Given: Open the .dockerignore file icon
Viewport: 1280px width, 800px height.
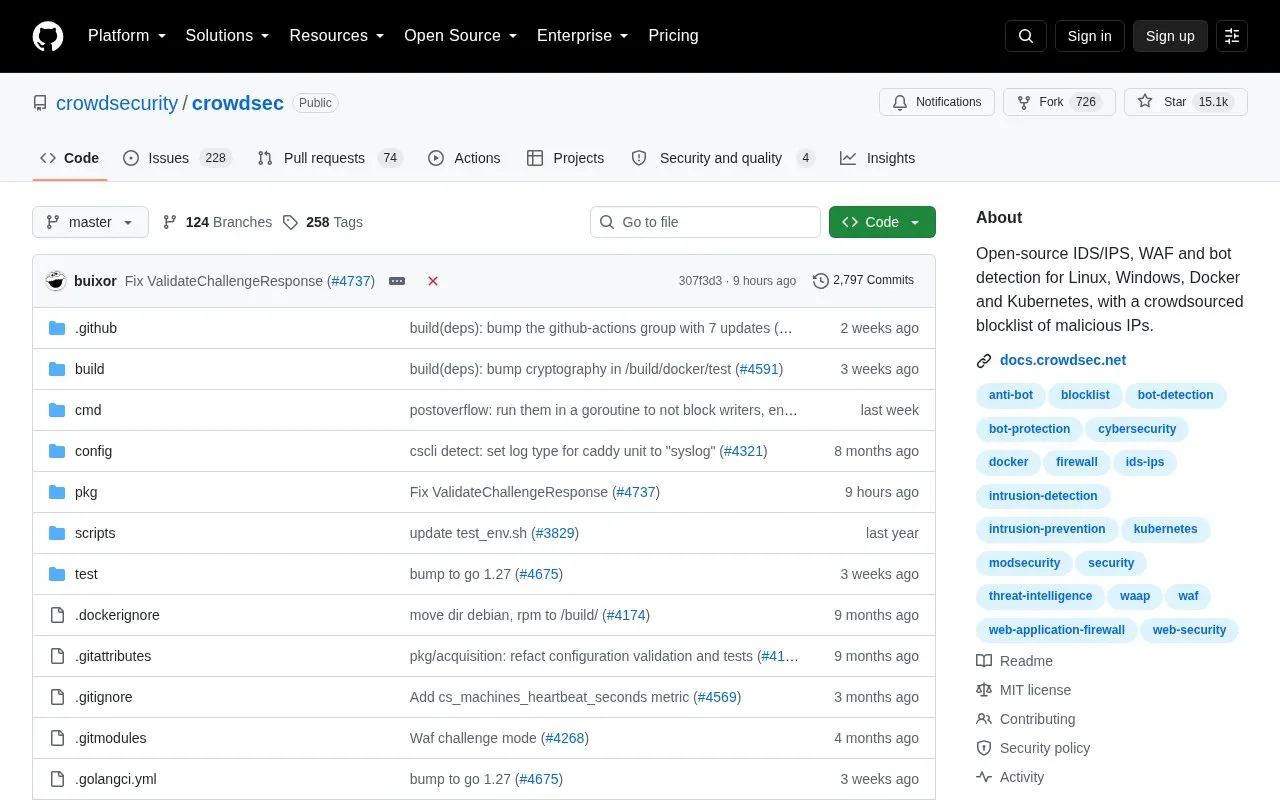Looking at the screenshot, I should (57, 615).
